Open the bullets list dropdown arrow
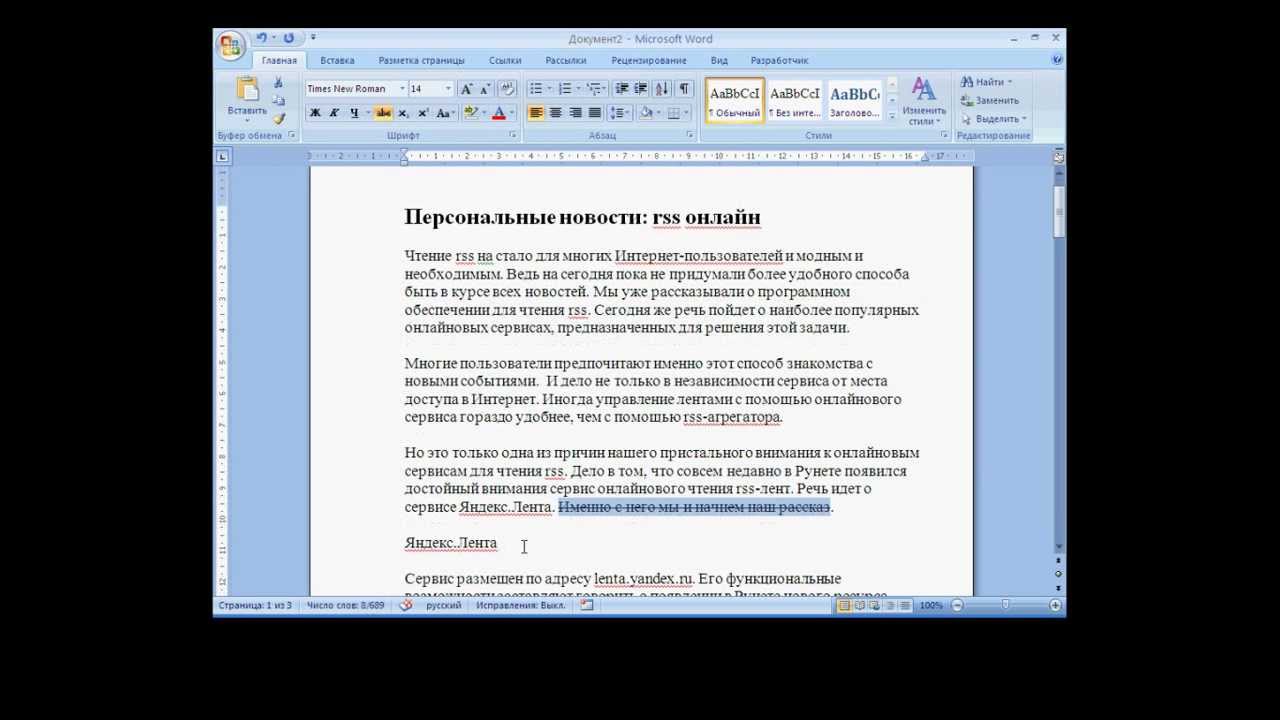Viewport: 1280px width, 720px height. [550, 89]
